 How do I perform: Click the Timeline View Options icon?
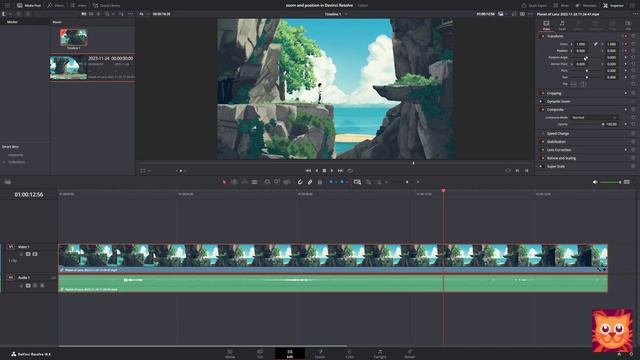(8, 182)
